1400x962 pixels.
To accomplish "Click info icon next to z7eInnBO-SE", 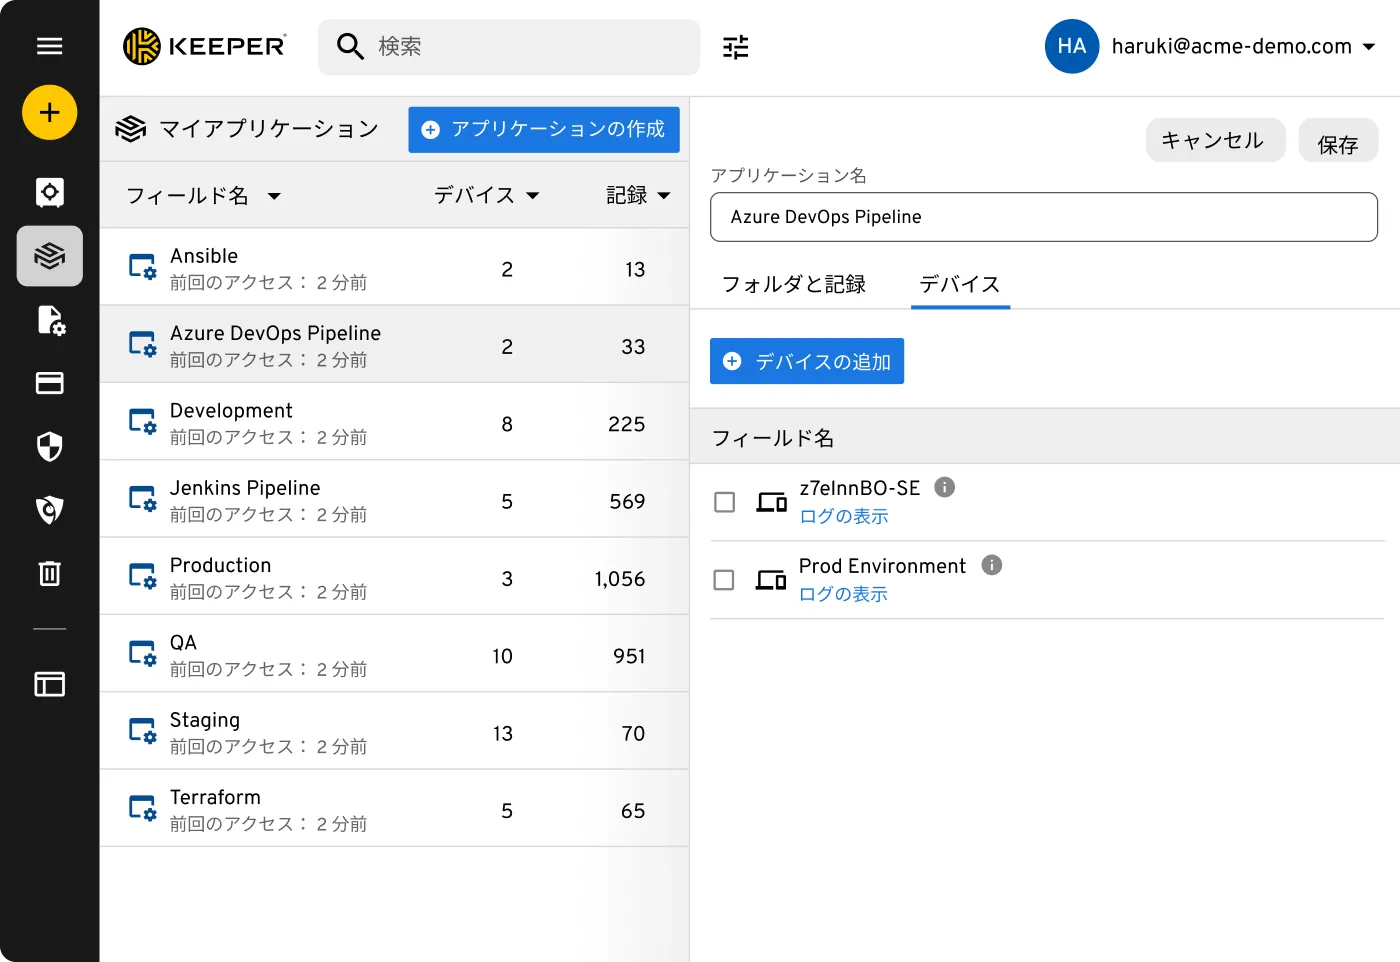I will [x=944, y=487].
